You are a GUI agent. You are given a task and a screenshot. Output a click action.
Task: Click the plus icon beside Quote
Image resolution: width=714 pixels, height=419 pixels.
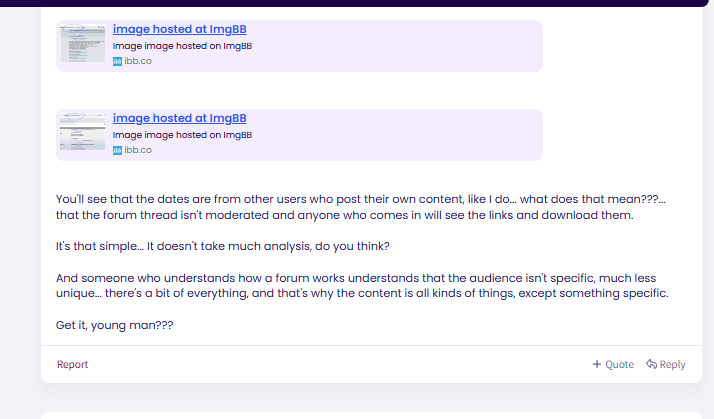(597, 364)
